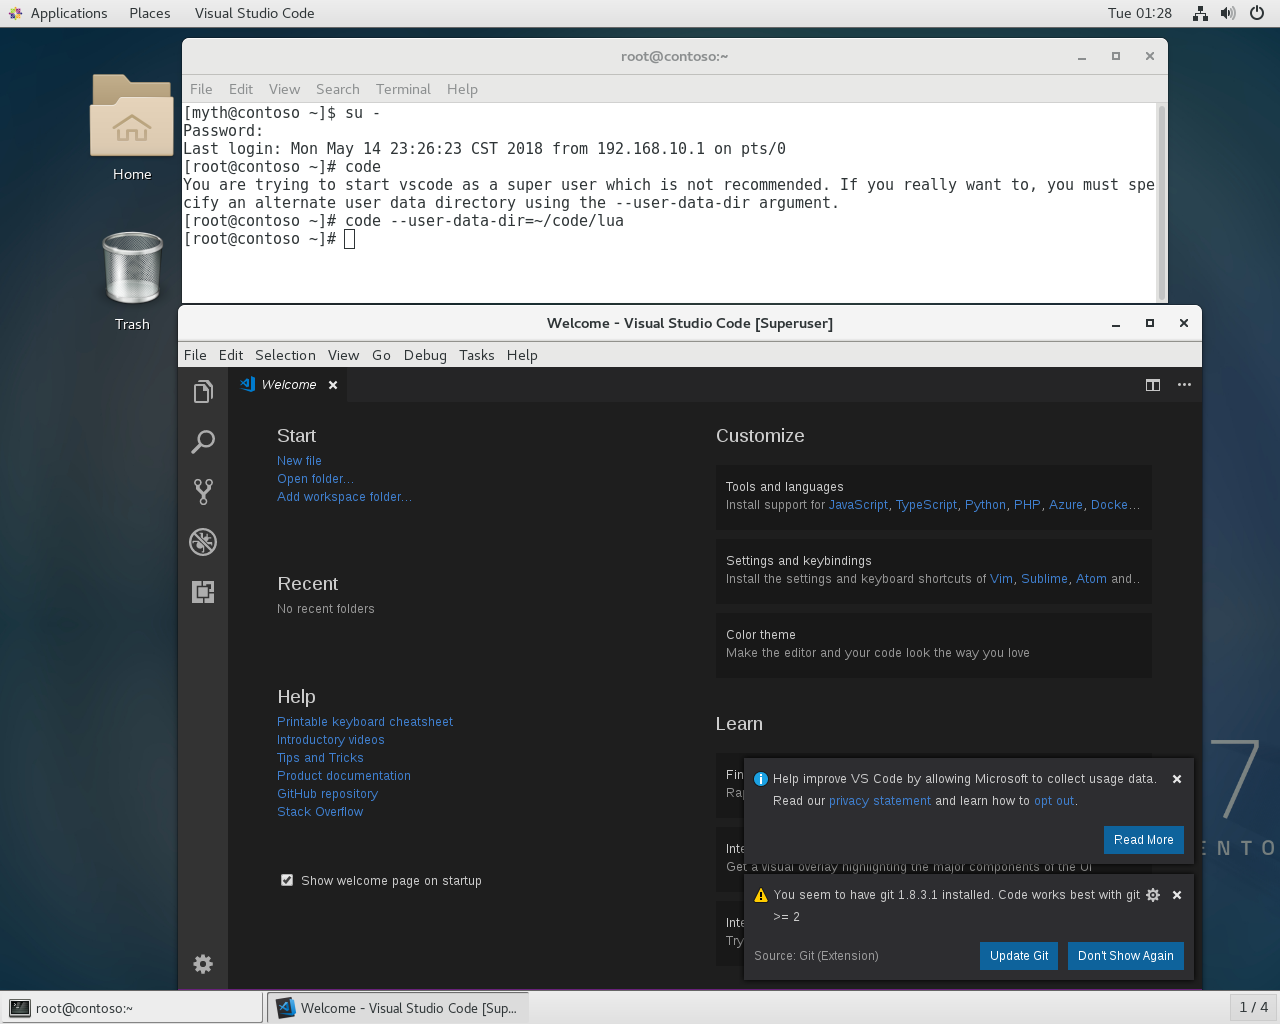Open the terminal window Help menu
The height and width of the screenshot is (1024, 1280).
coord(462,89)
